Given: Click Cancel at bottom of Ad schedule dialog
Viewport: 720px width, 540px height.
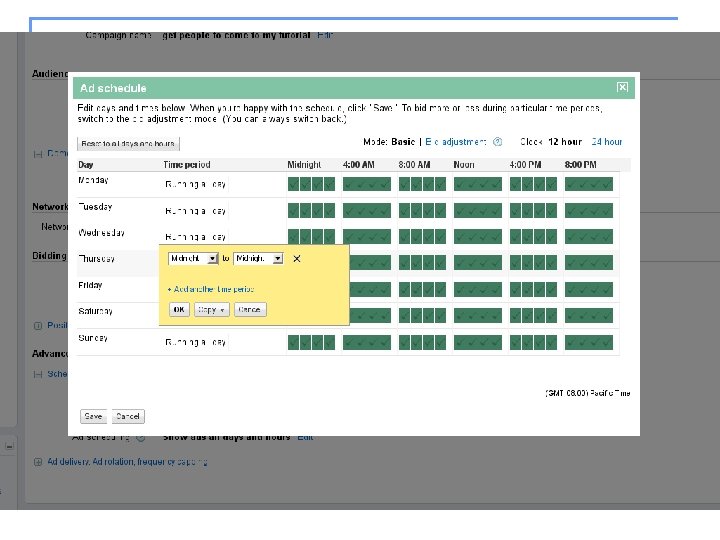Looking at the screenshot, I should pos(128,416).
